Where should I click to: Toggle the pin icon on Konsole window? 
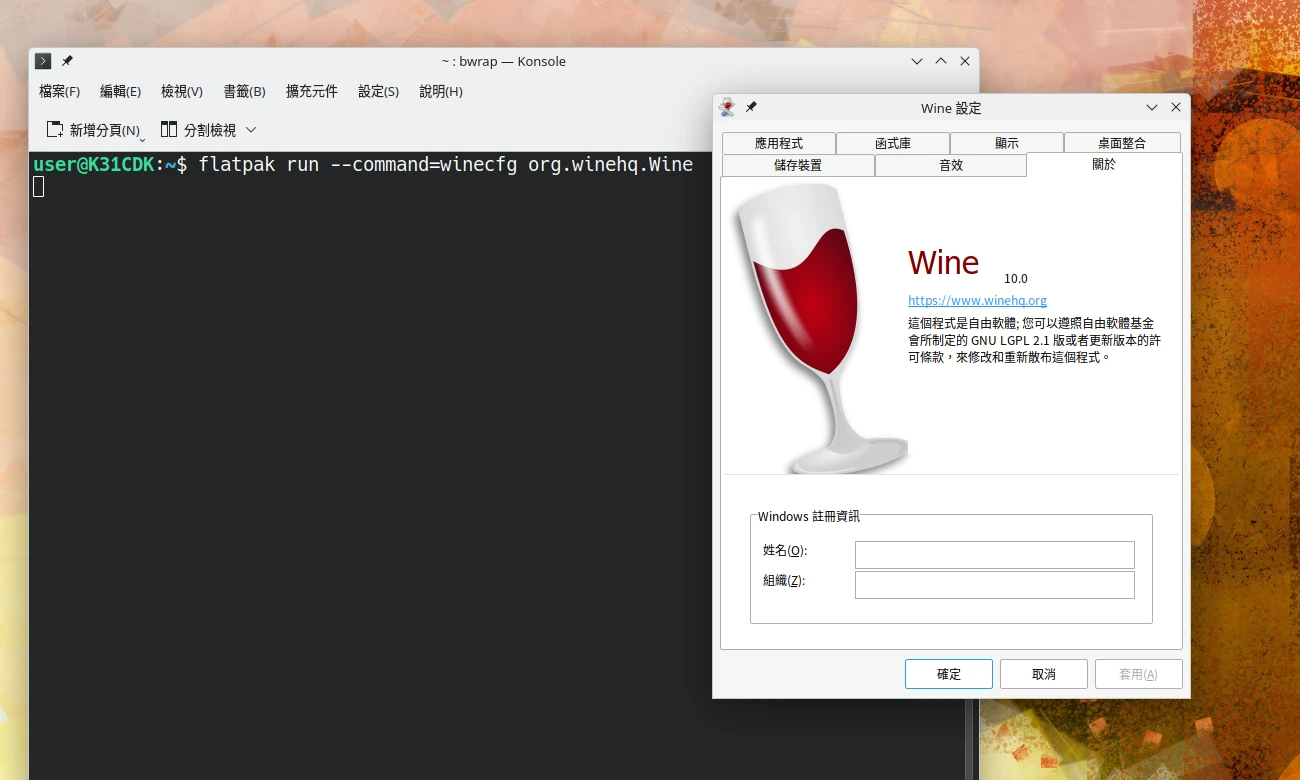(x=67, y=61)
